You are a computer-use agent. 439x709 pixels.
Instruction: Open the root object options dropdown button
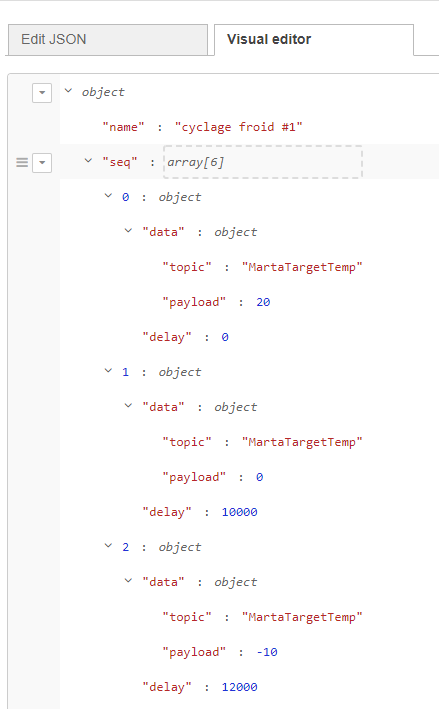[42, 93]
